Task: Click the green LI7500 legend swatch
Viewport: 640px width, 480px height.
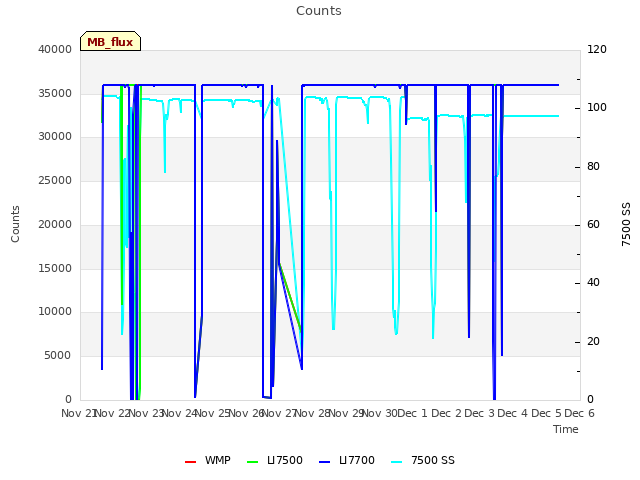Action: point(253,462)
